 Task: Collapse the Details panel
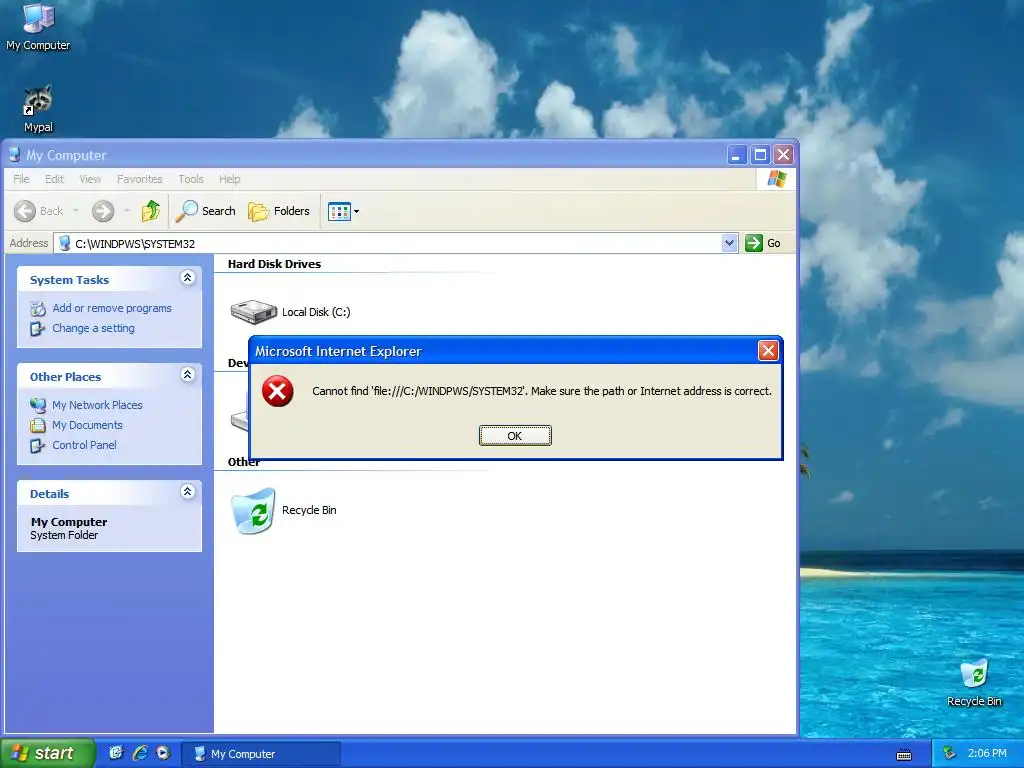click(187, 491)
